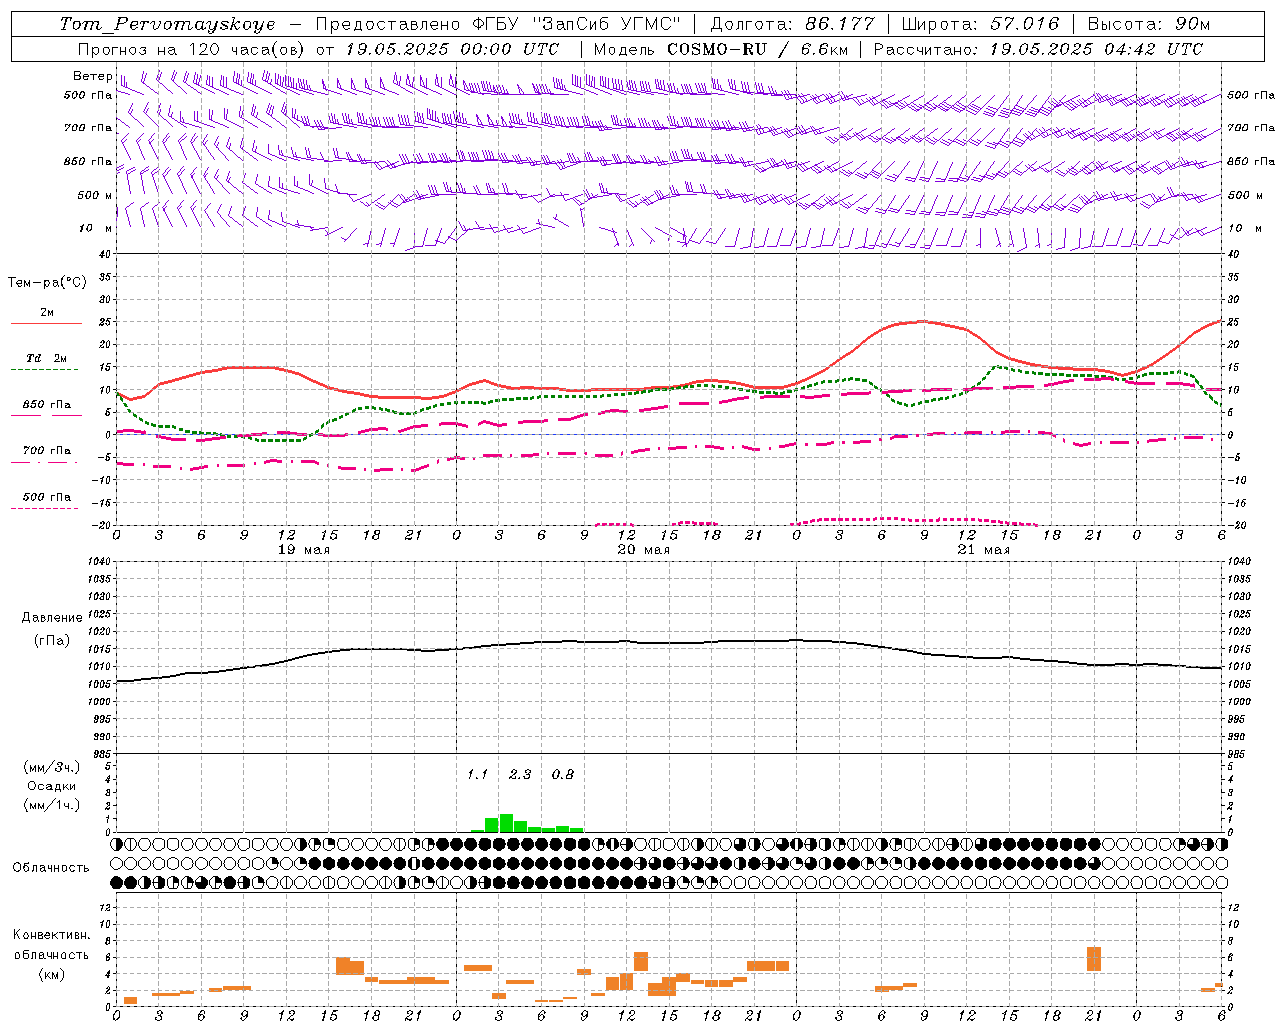The width and height of the screenshot is (1280, 1024).
Task: Click the latitude value Широта: 57.016
Action: [x=980, y=24]
